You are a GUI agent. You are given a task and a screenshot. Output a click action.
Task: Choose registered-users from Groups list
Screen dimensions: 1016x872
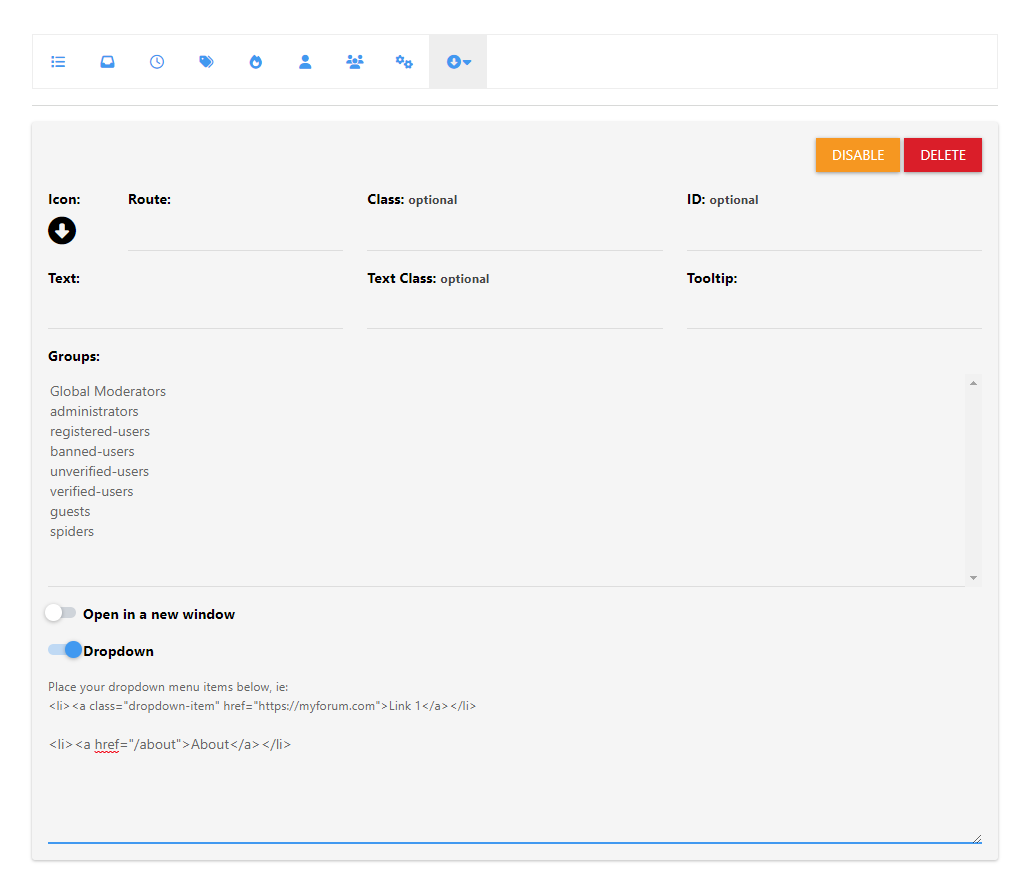point(100,431)
